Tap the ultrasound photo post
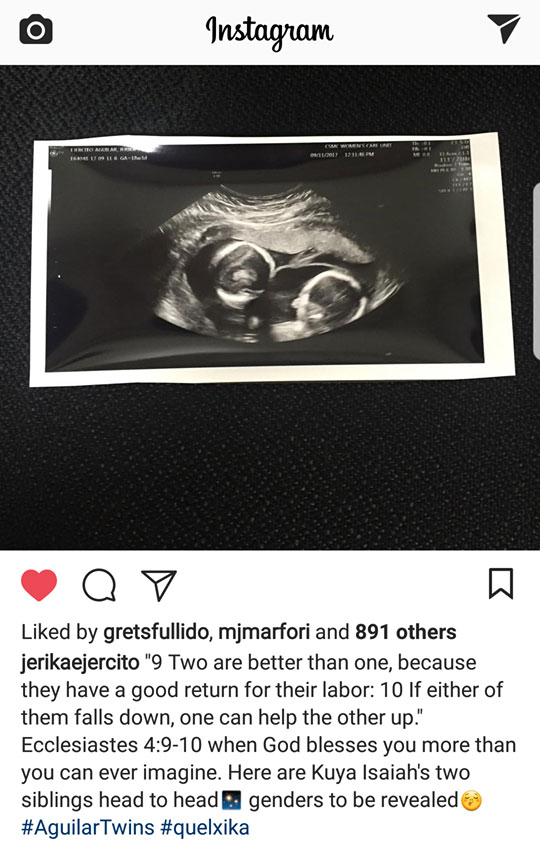The image size is (540, 841). pyautogui.click(x=270, y=308)
